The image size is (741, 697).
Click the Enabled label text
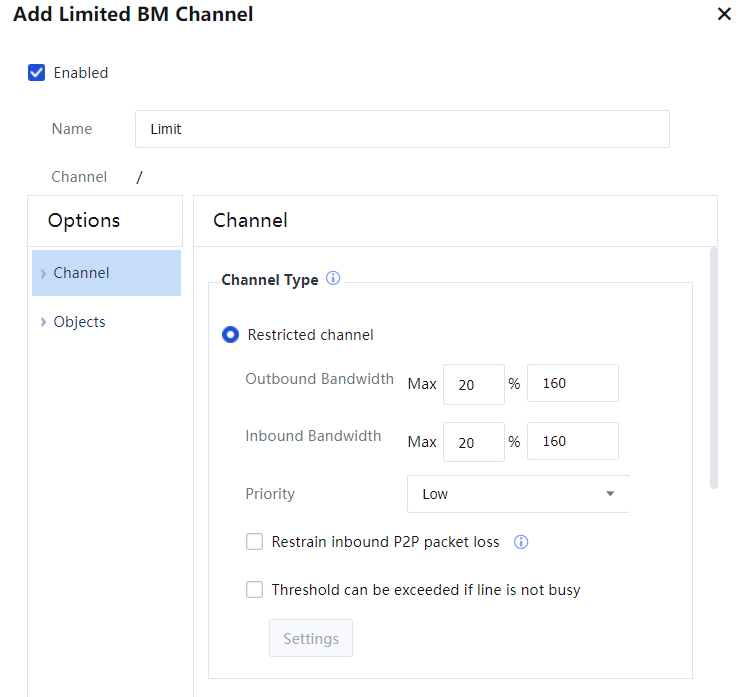tap(81, 72)
